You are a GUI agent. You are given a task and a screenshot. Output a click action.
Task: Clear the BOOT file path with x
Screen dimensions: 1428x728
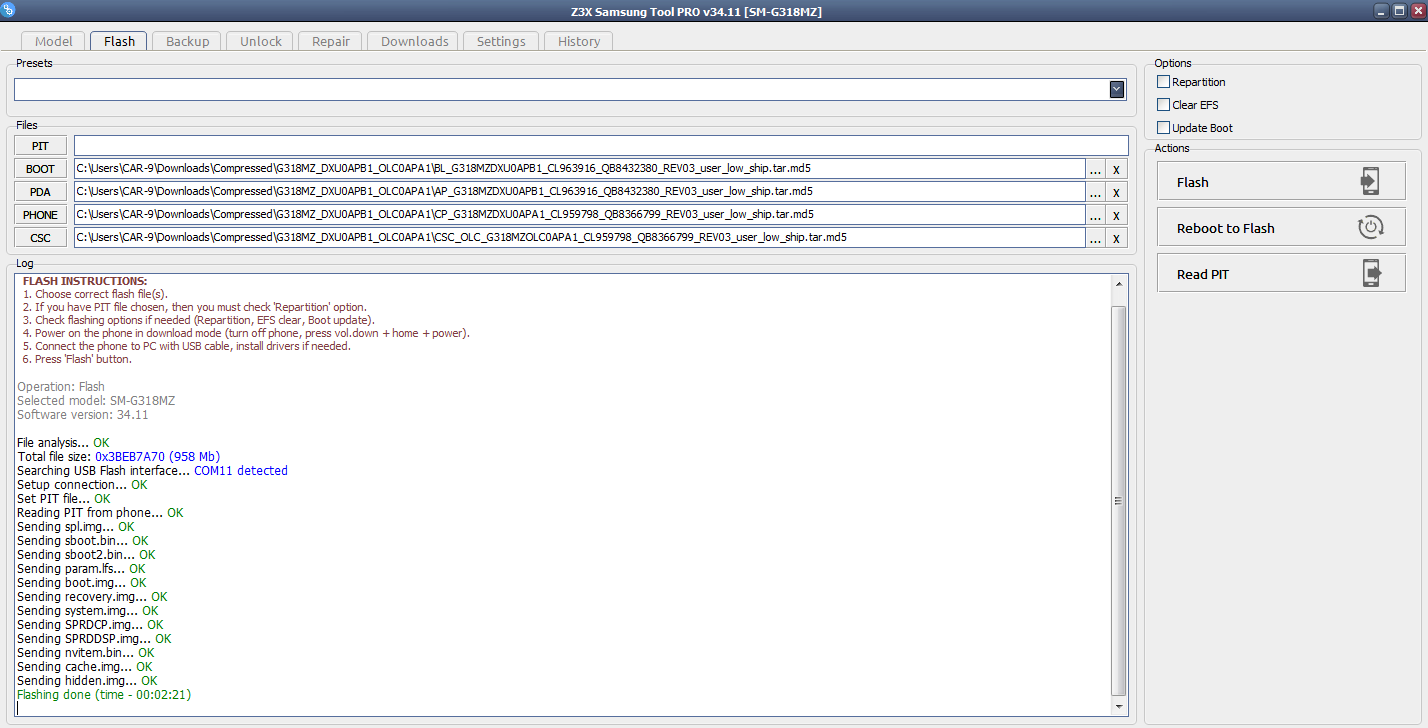click(1117, 169)
